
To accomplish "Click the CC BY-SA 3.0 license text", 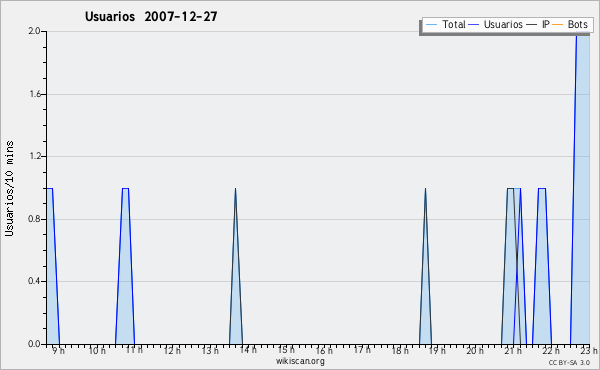I will (569, 362).
